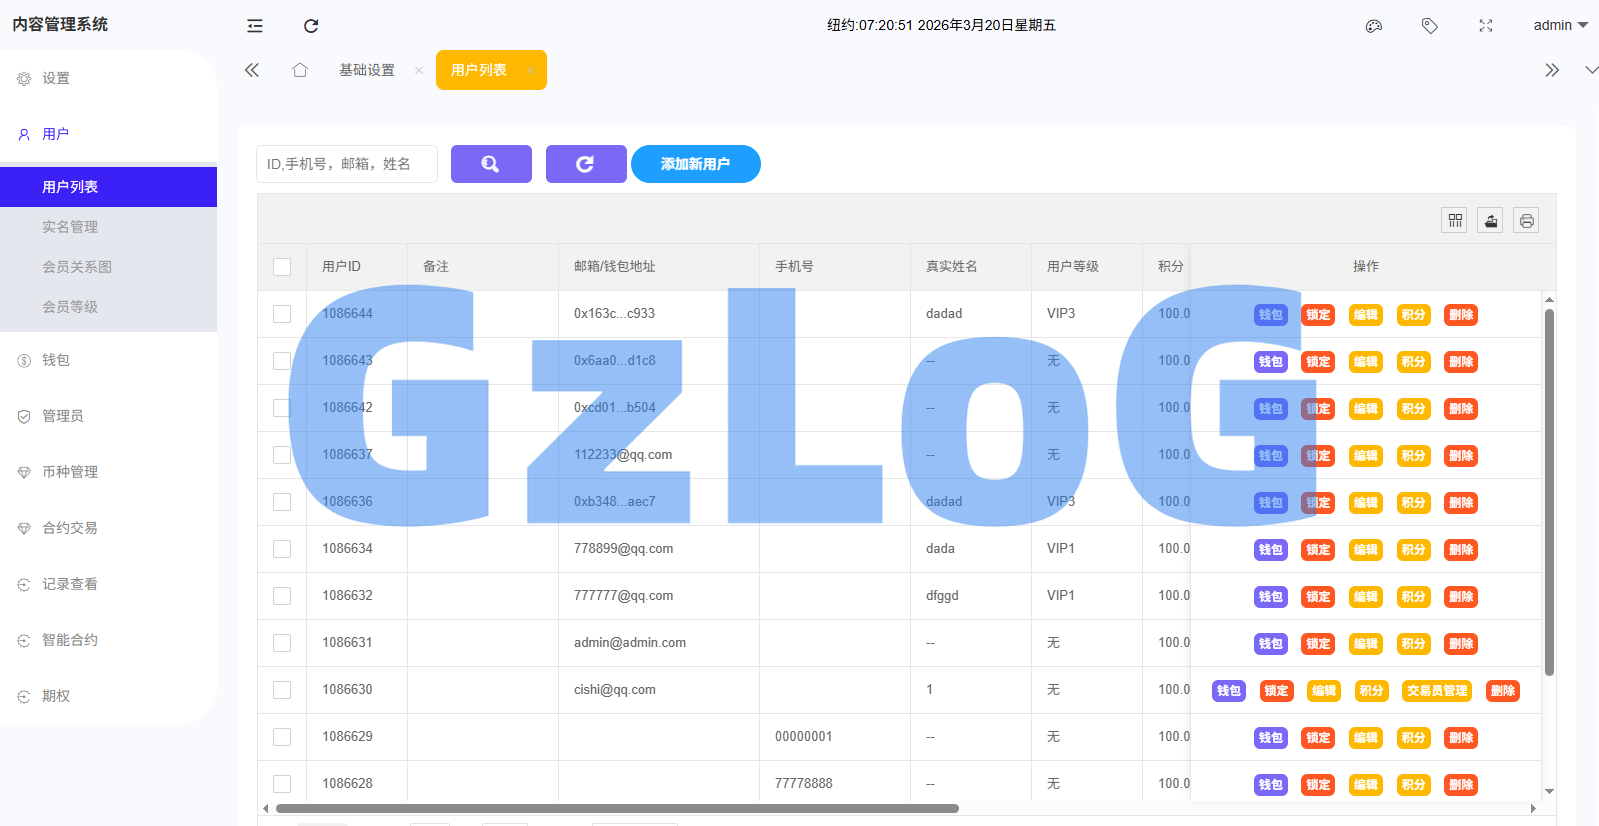Screen dimensions: 1599x826
Task: Open the theme palette icon
Action: pyautogui.click(x=1374, y=26)
